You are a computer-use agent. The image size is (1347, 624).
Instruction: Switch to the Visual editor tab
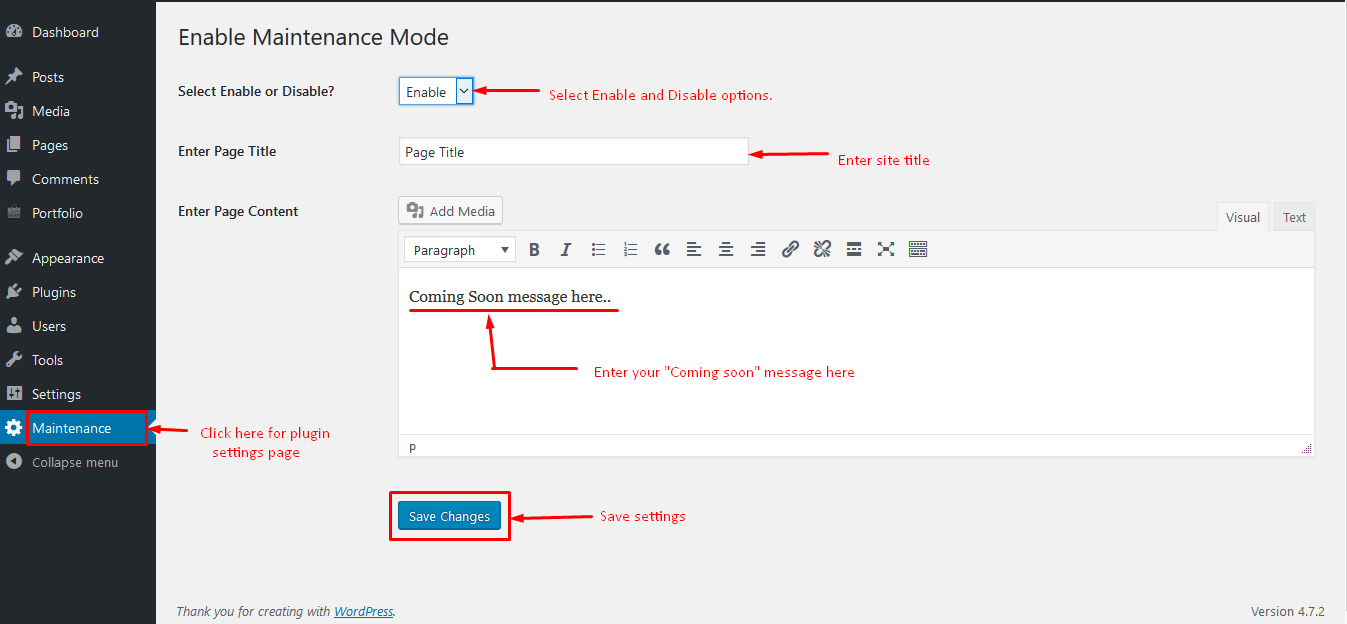pos(1243,217)
